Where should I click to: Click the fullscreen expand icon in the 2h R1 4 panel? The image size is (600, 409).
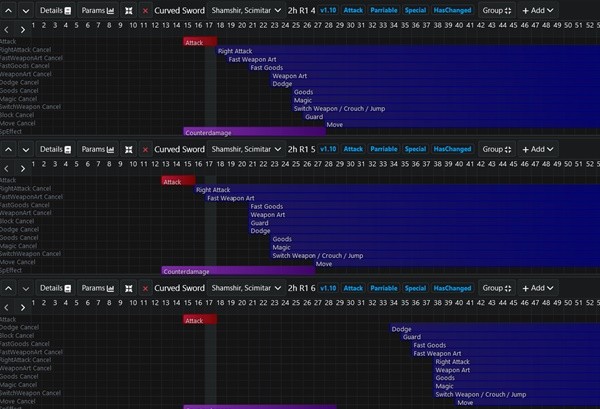pyautogui.click(x=128, y=9)
